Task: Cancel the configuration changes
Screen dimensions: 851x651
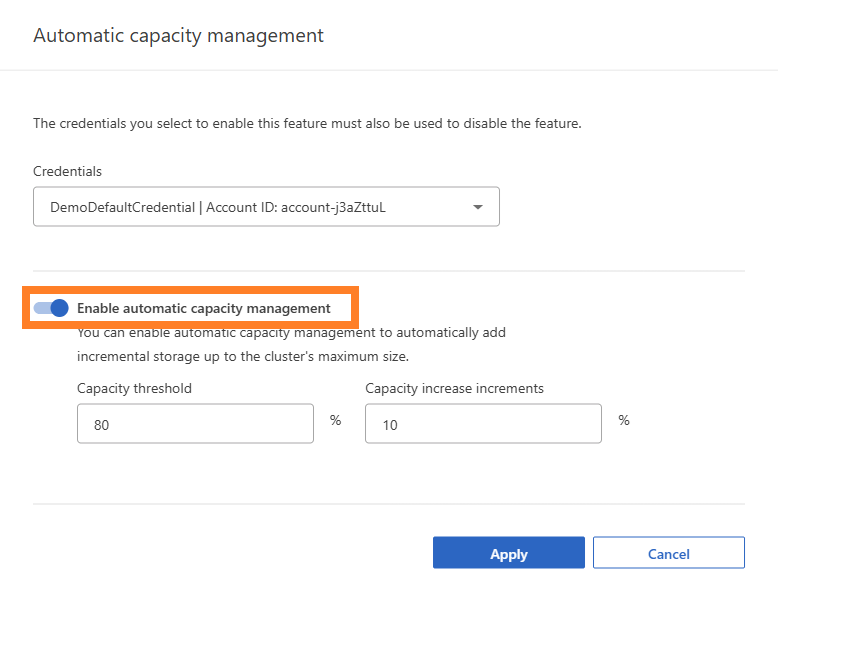Action: coord(668,552)
